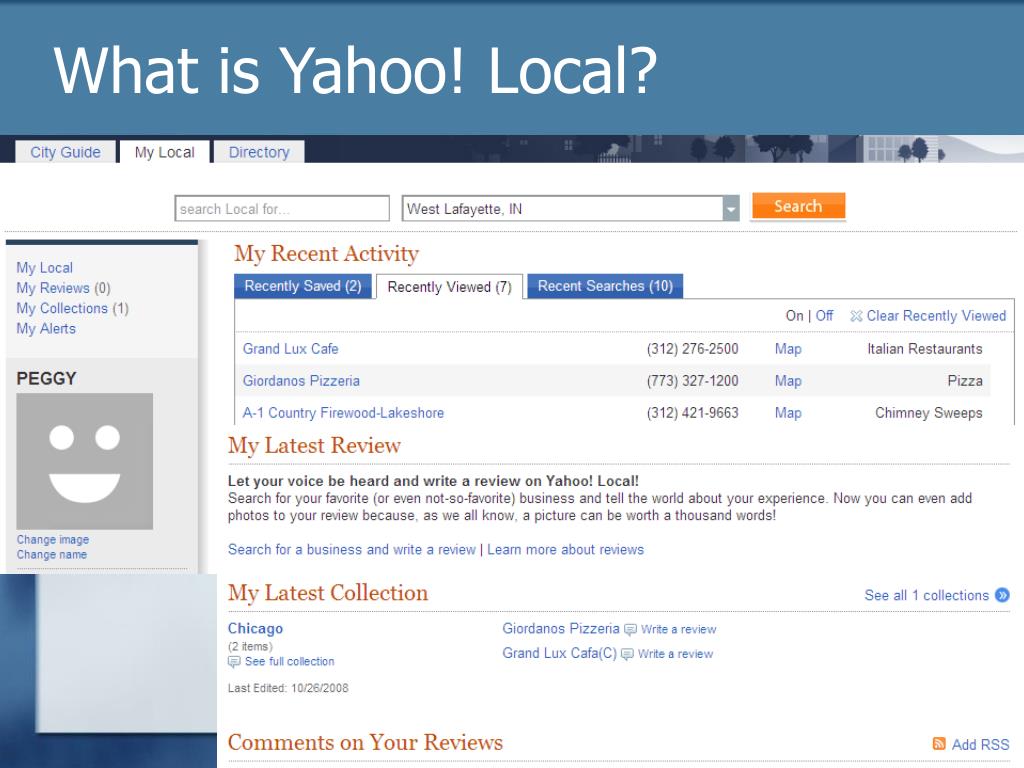Image resolution: width=1024 pixels, height=768 pixels.
Task: Turn recently viewed tracking On
Action: (x=794, y=315)
